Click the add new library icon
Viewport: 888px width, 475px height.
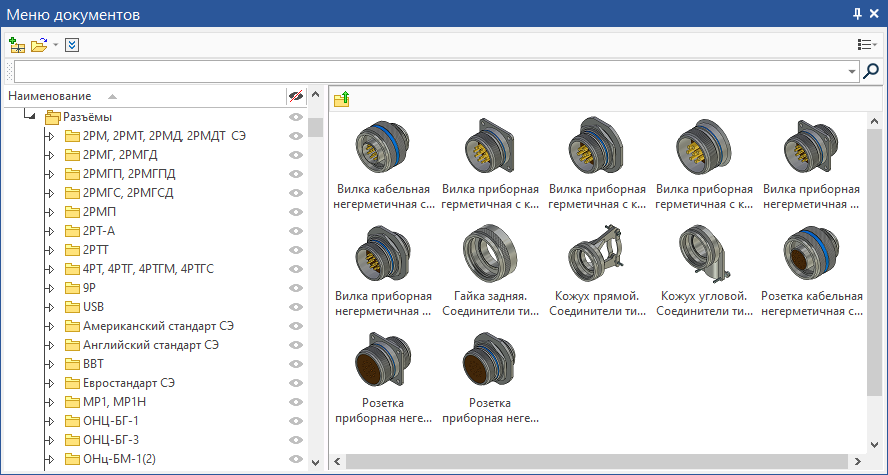(16, 45)
